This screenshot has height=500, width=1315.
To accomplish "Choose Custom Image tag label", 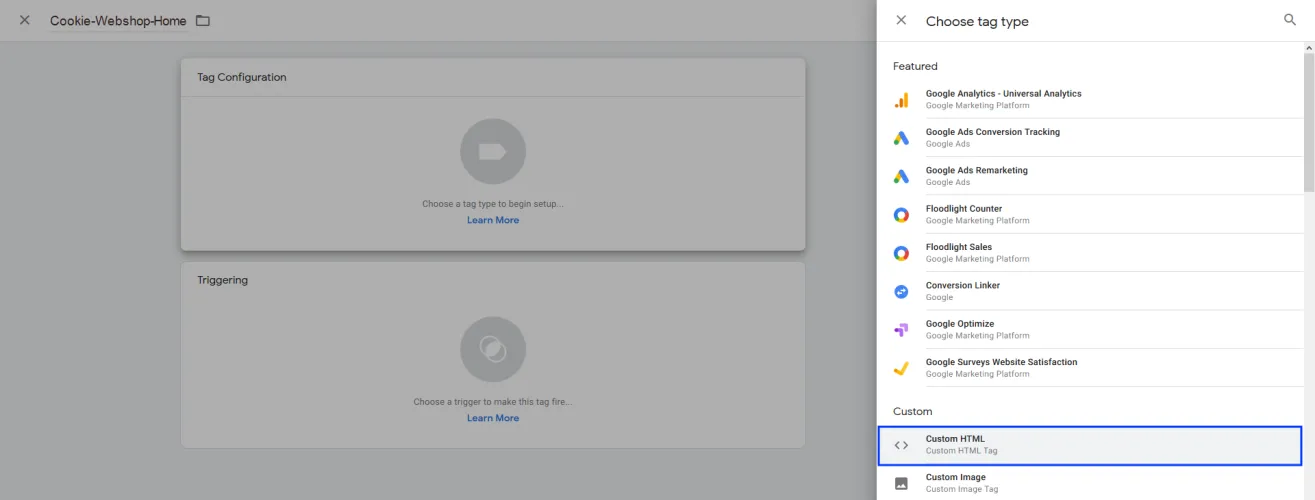I will tap(955, 477).
